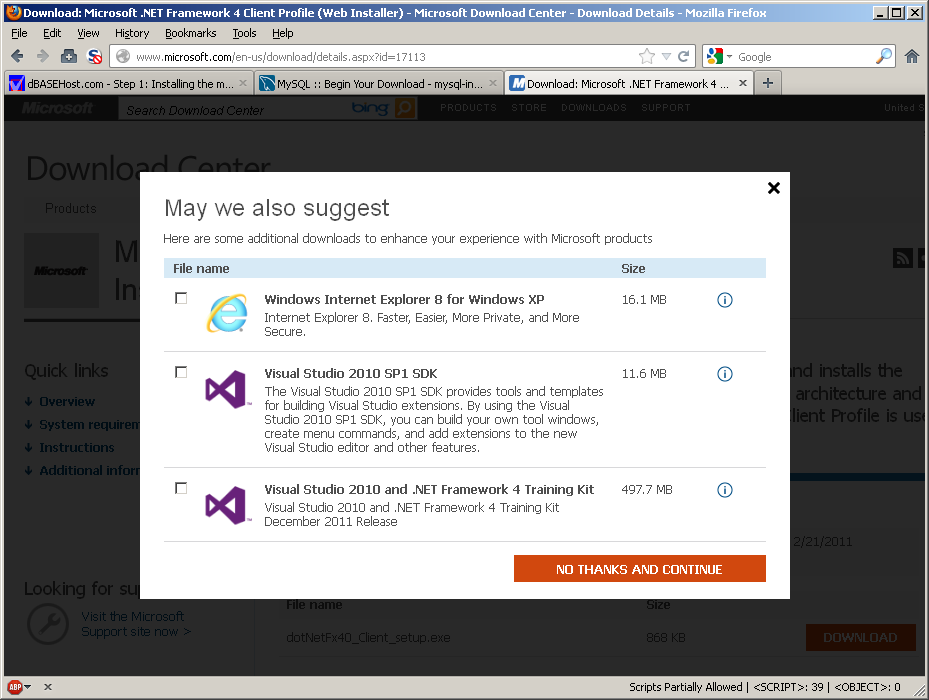Visit the Microsoft Support site now link
The width and height of the screenshot is (929, 700).
136,624
